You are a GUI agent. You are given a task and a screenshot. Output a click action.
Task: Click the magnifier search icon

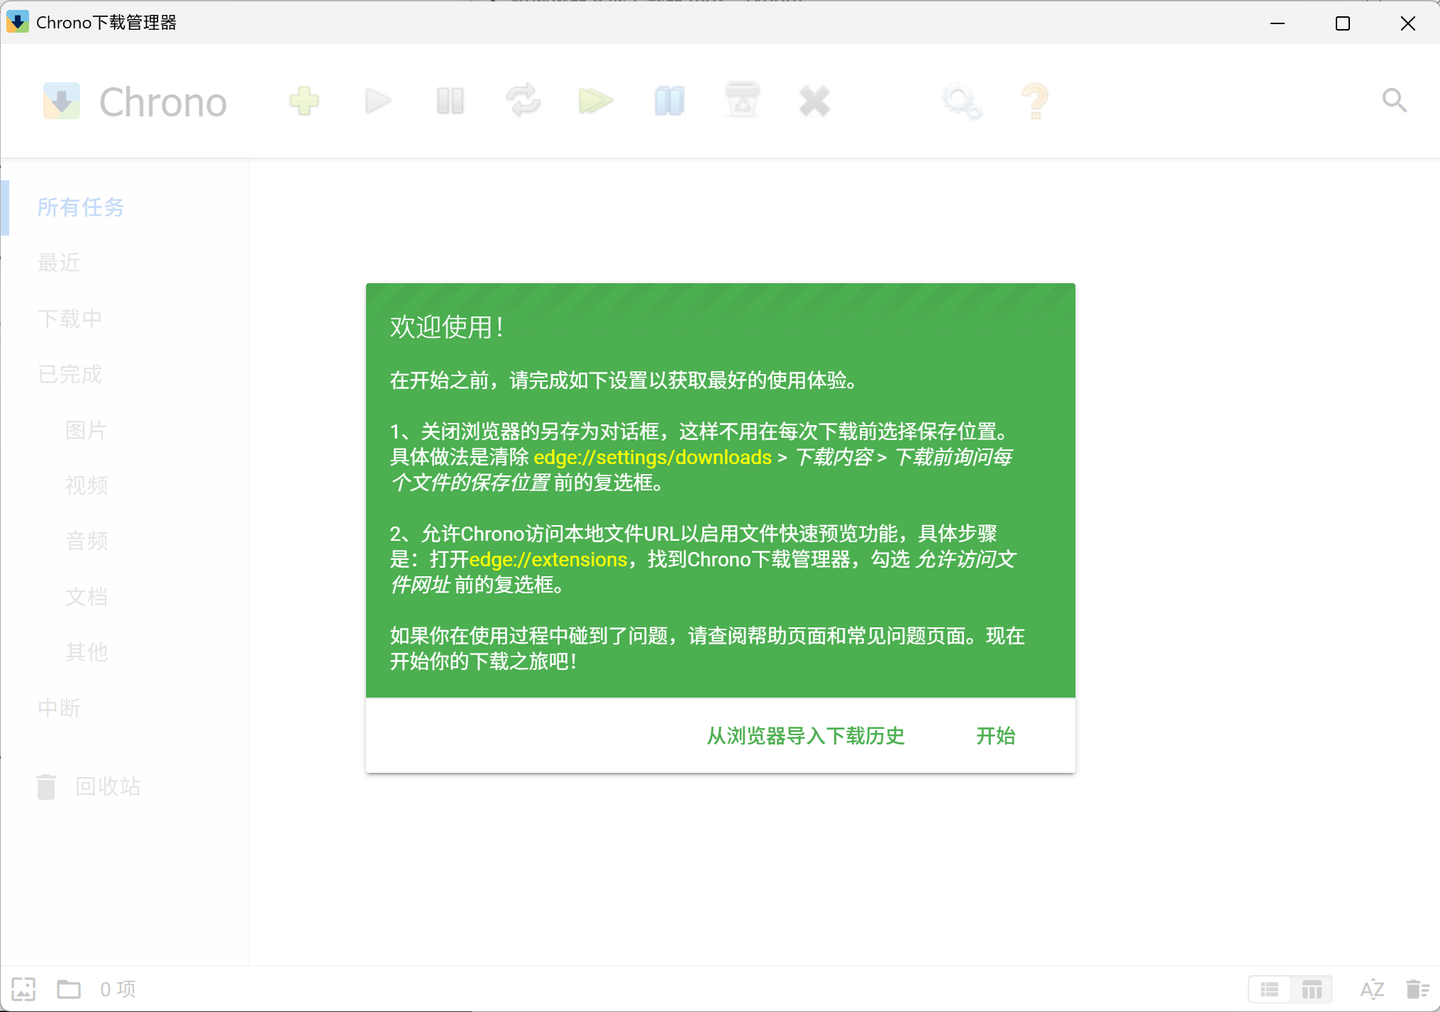[x=1394, y=100]
